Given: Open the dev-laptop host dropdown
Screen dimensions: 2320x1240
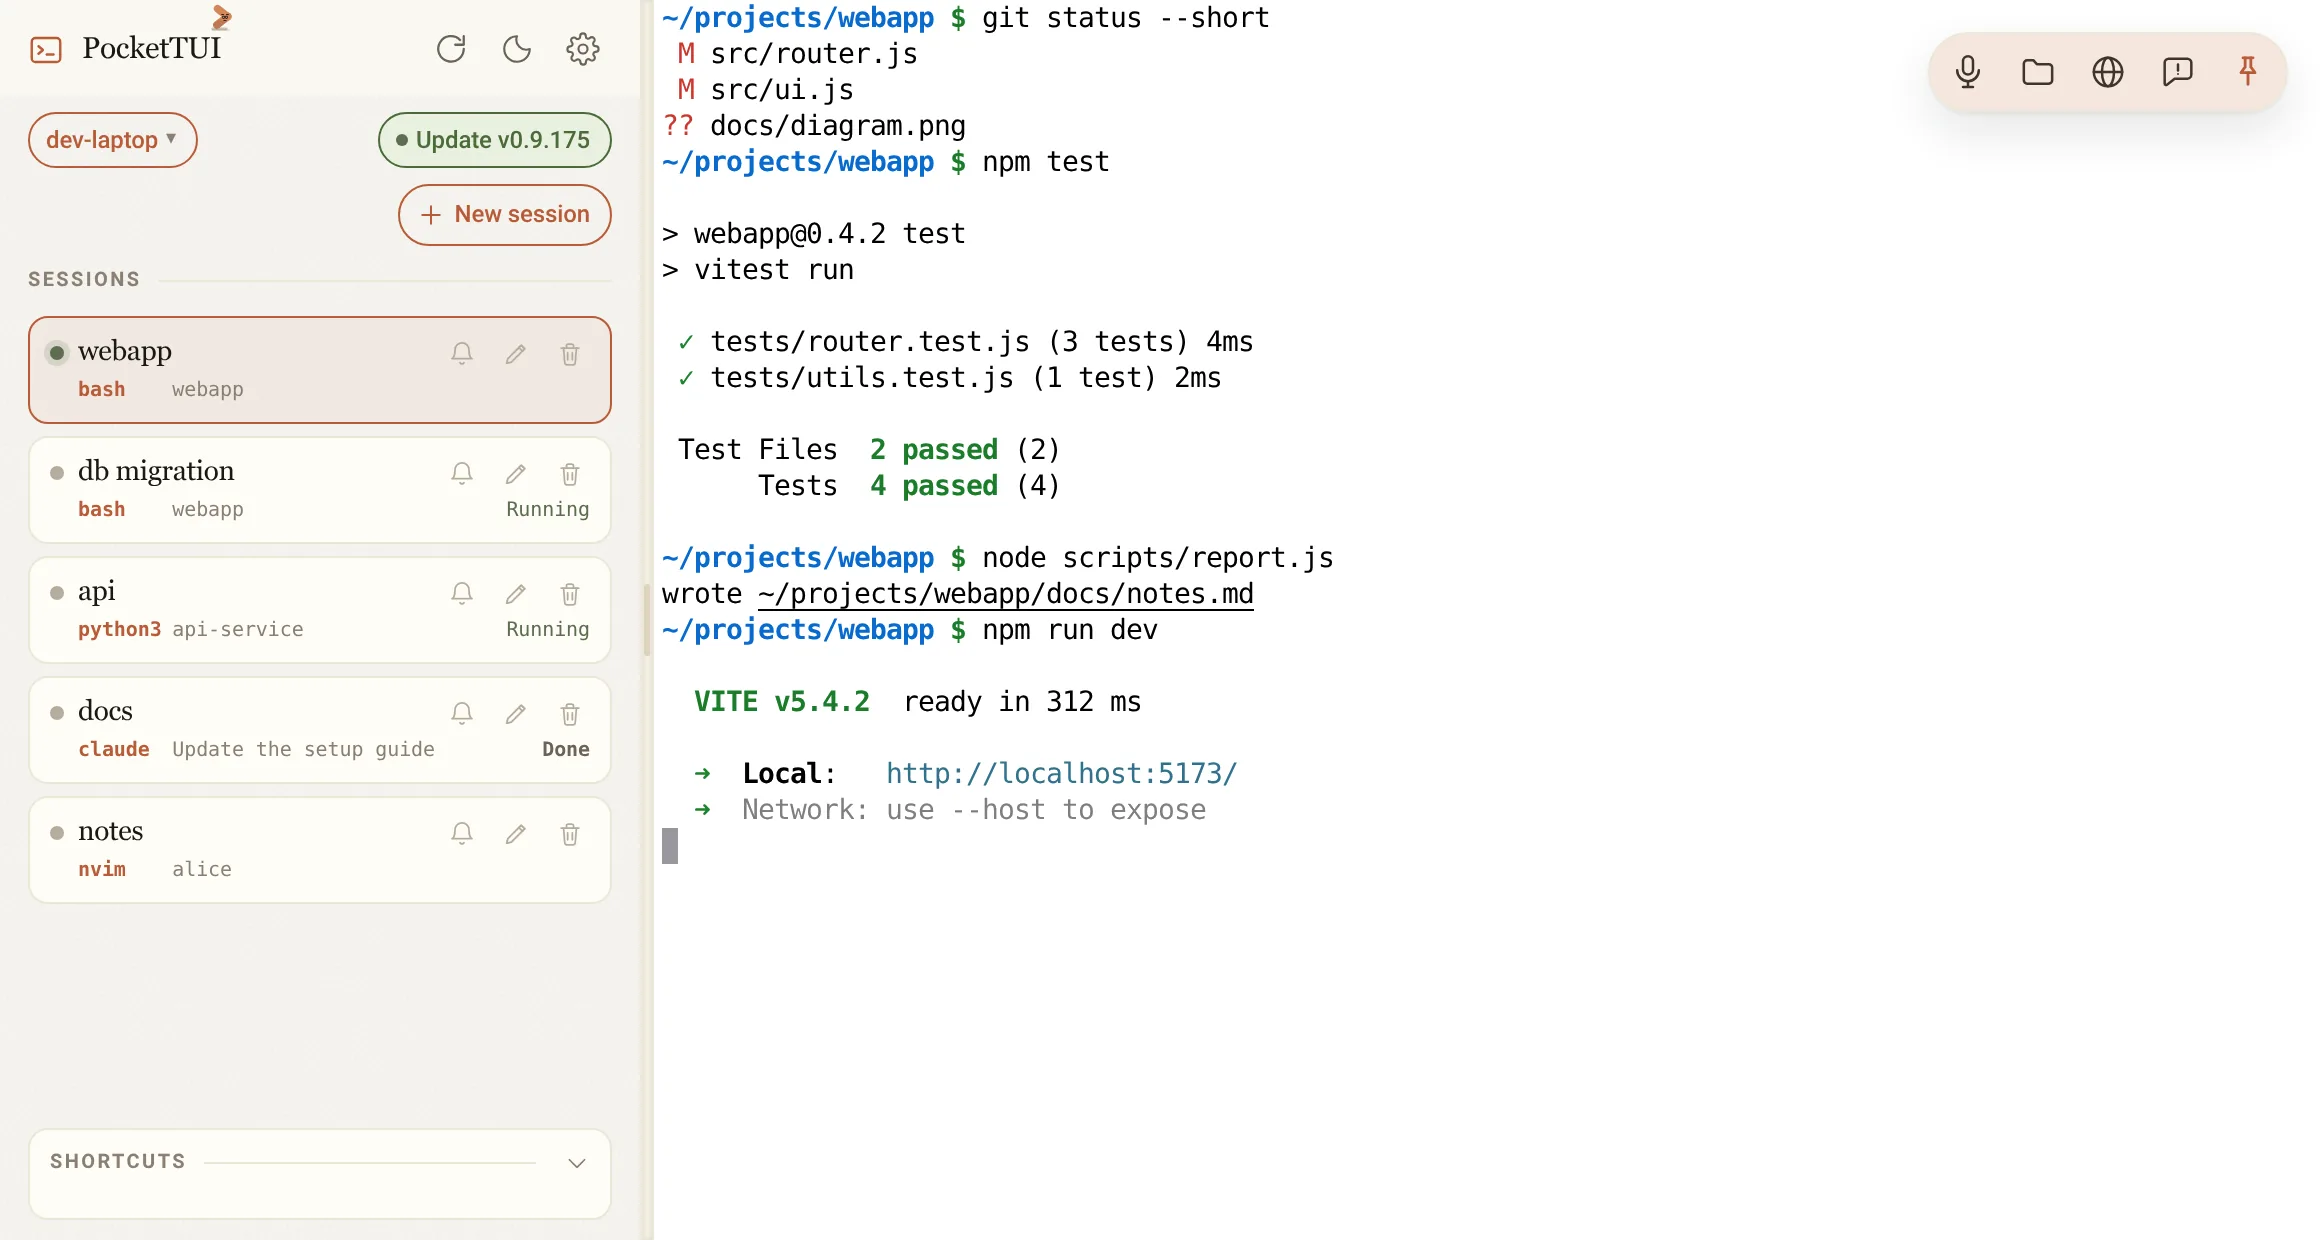Looking at the screenshot, I should [x=113, y=140].
